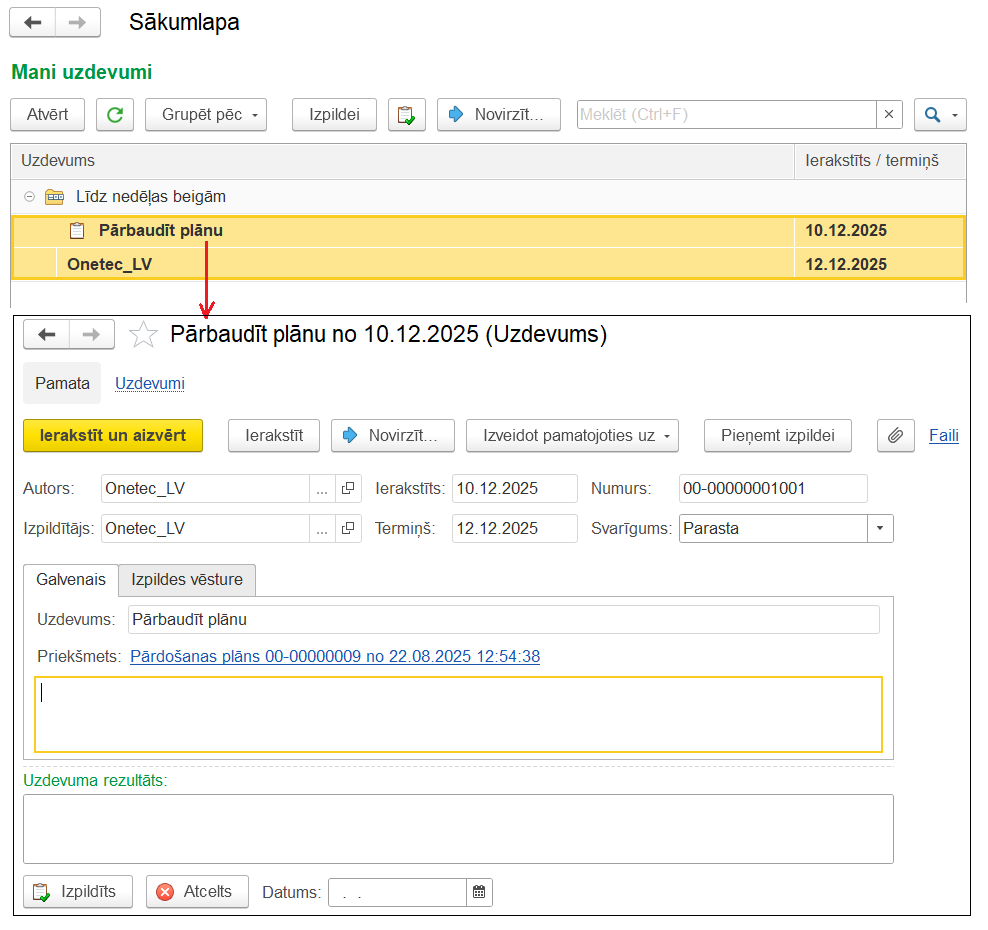988x930 pixels.
Task: Open the Pārdošanas plāns link
Action: pyautogui.click(x=335, y=657)
